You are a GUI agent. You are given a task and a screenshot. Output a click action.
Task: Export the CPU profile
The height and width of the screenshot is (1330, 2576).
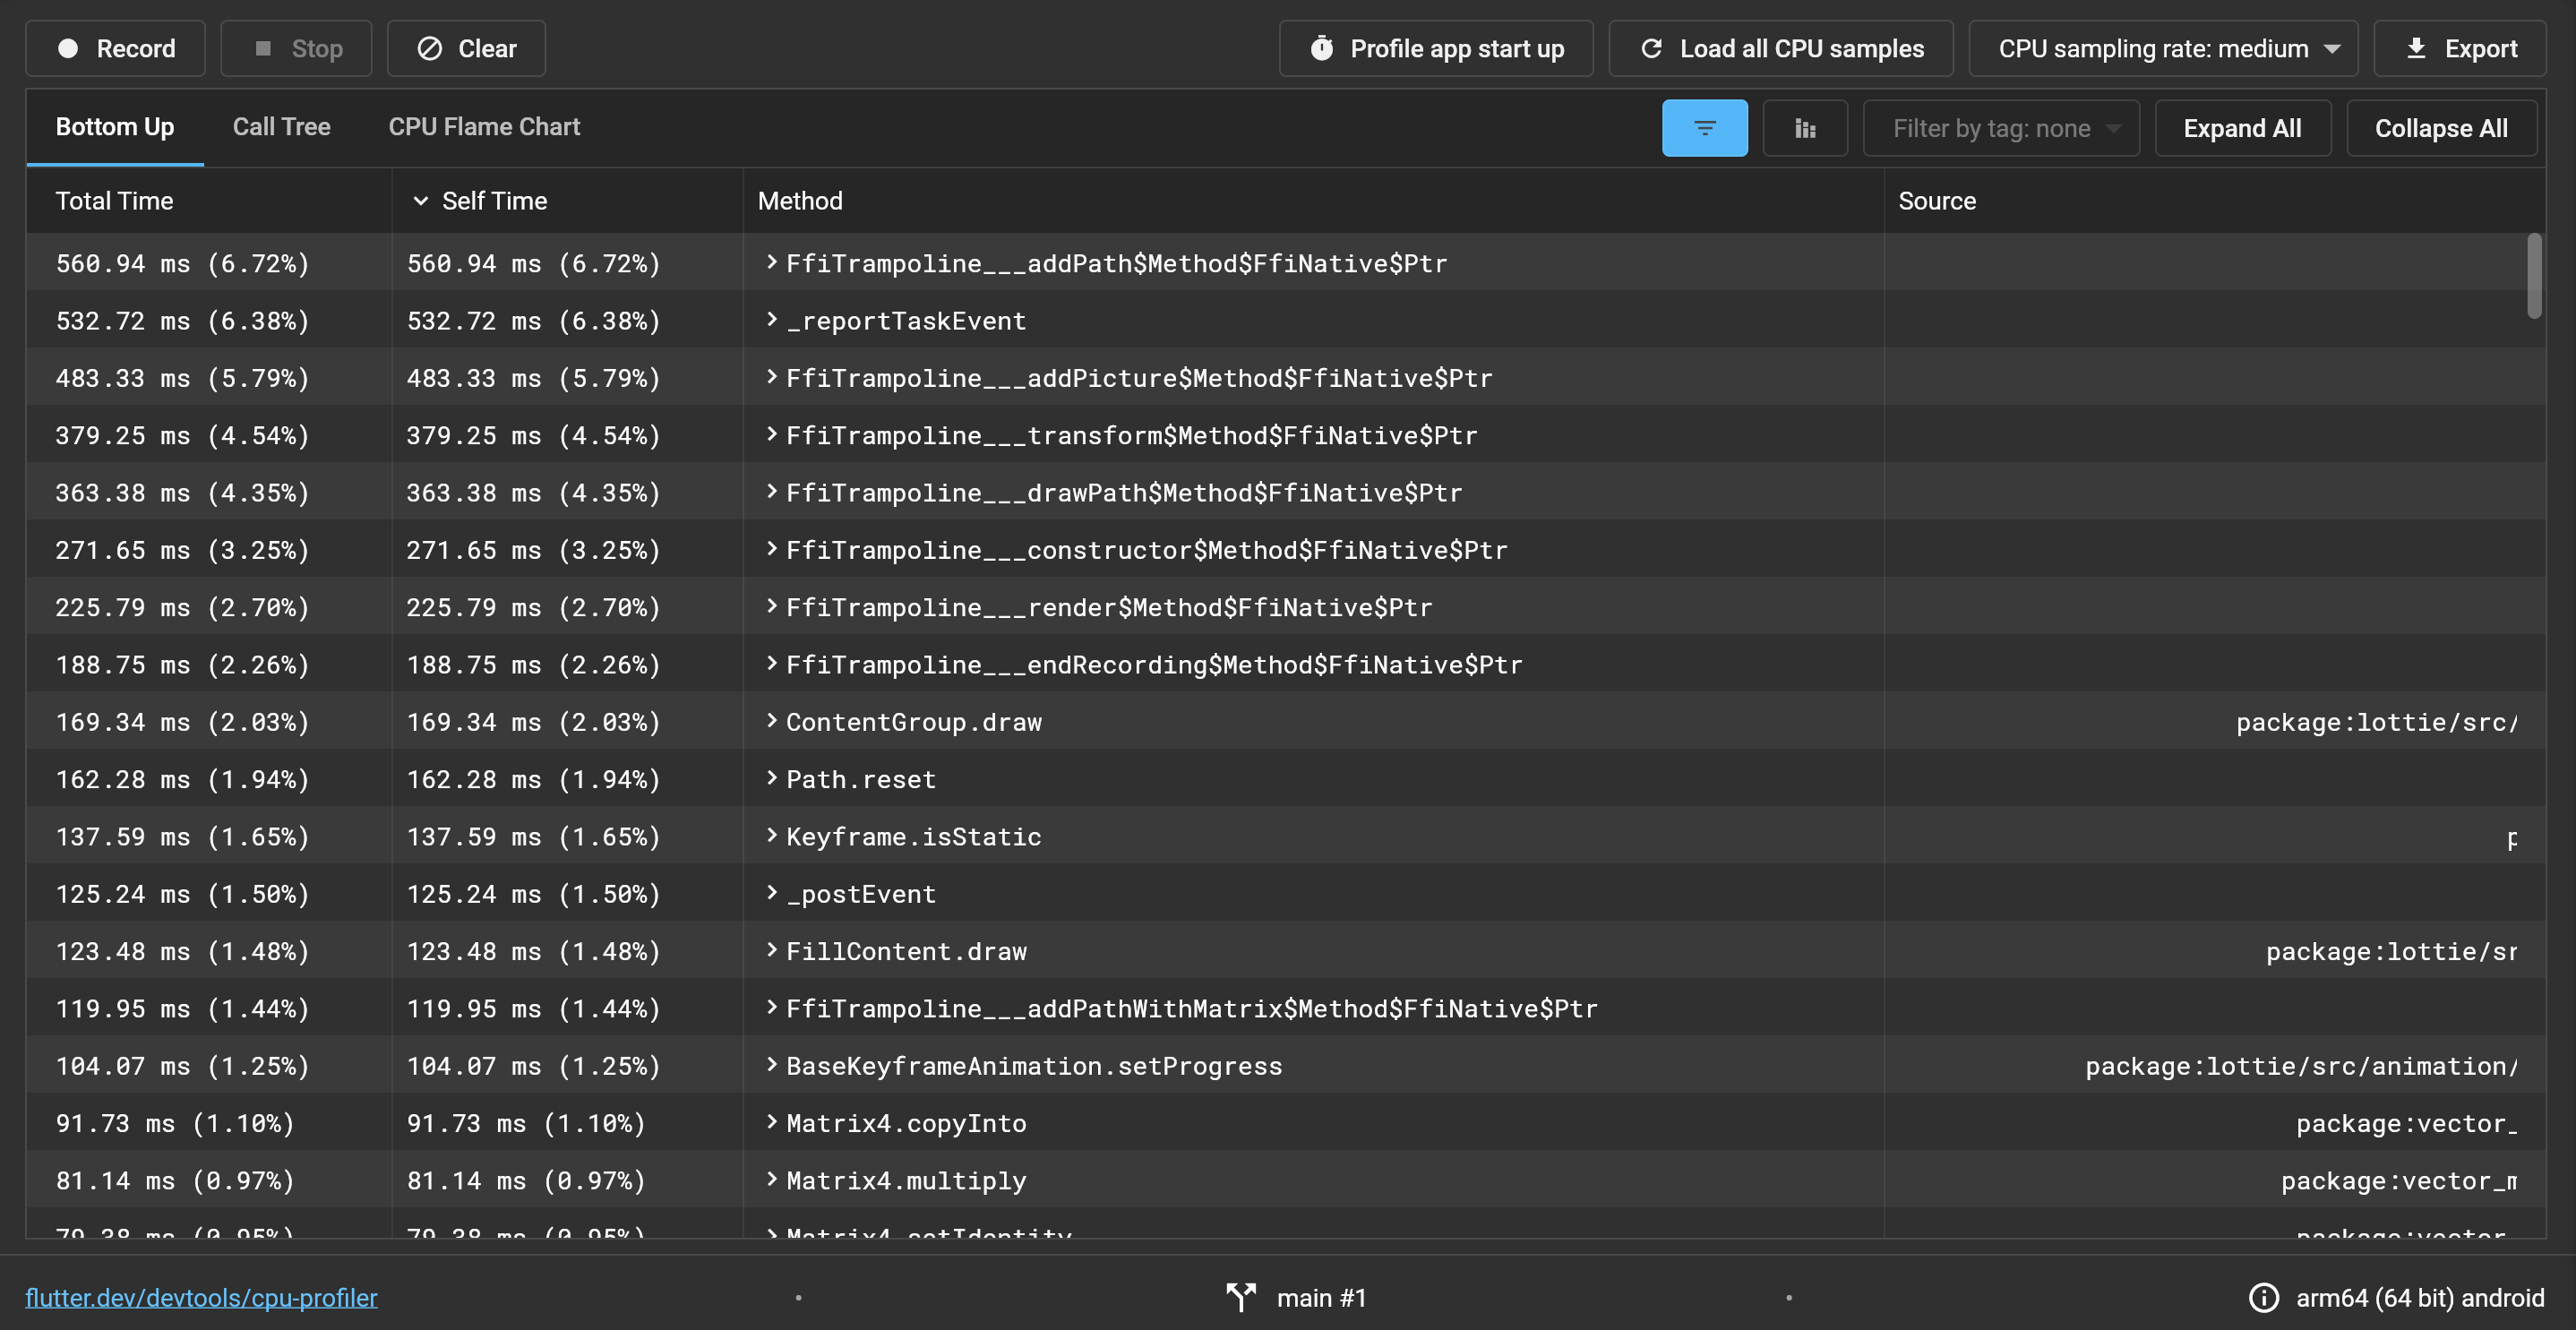tap(2459, 48)
